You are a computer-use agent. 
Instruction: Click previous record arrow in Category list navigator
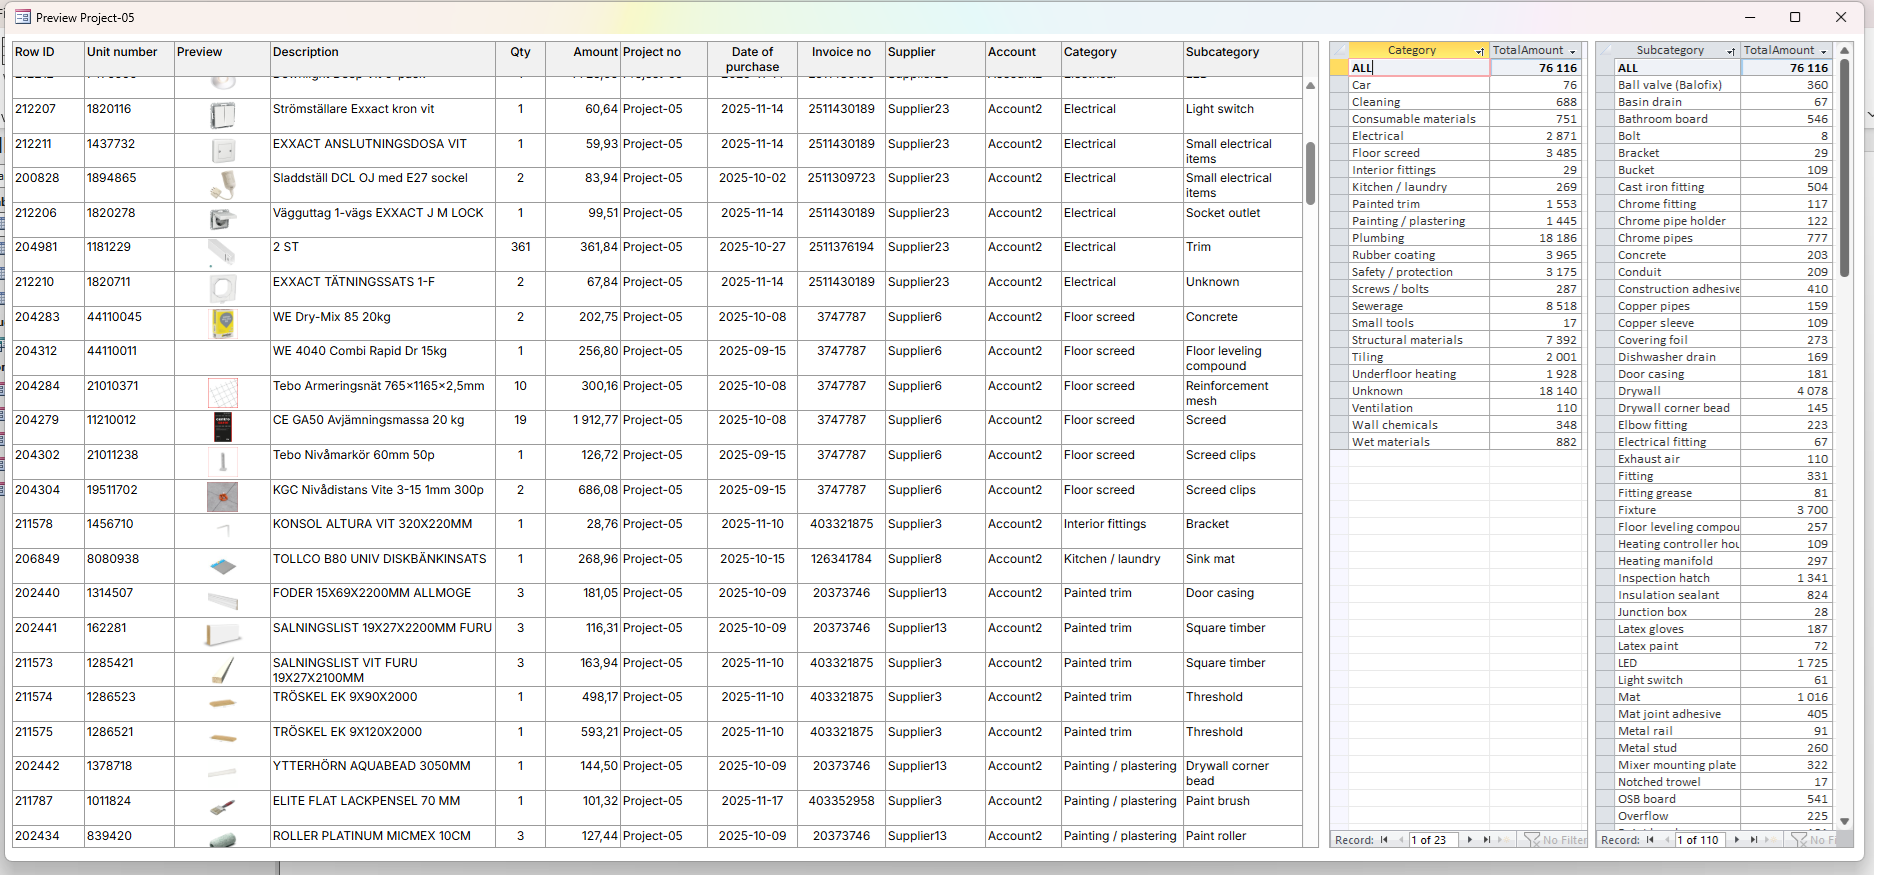[x=1401, y=840]
